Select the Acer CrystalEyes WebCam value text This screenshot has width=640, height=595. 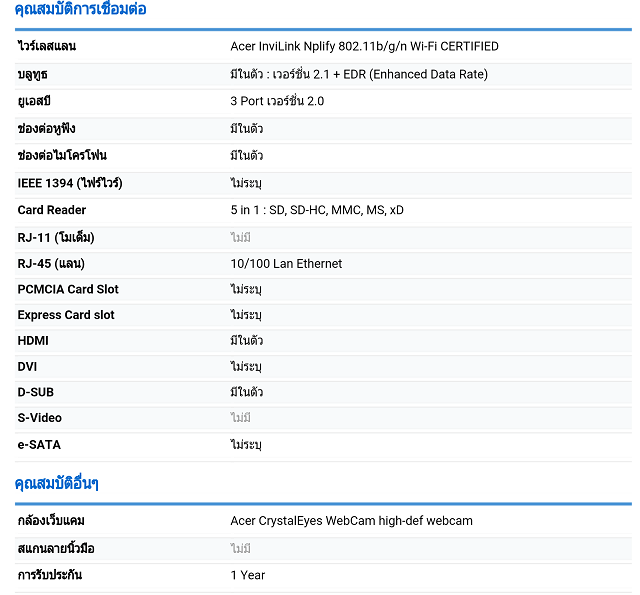pos(351,521)
